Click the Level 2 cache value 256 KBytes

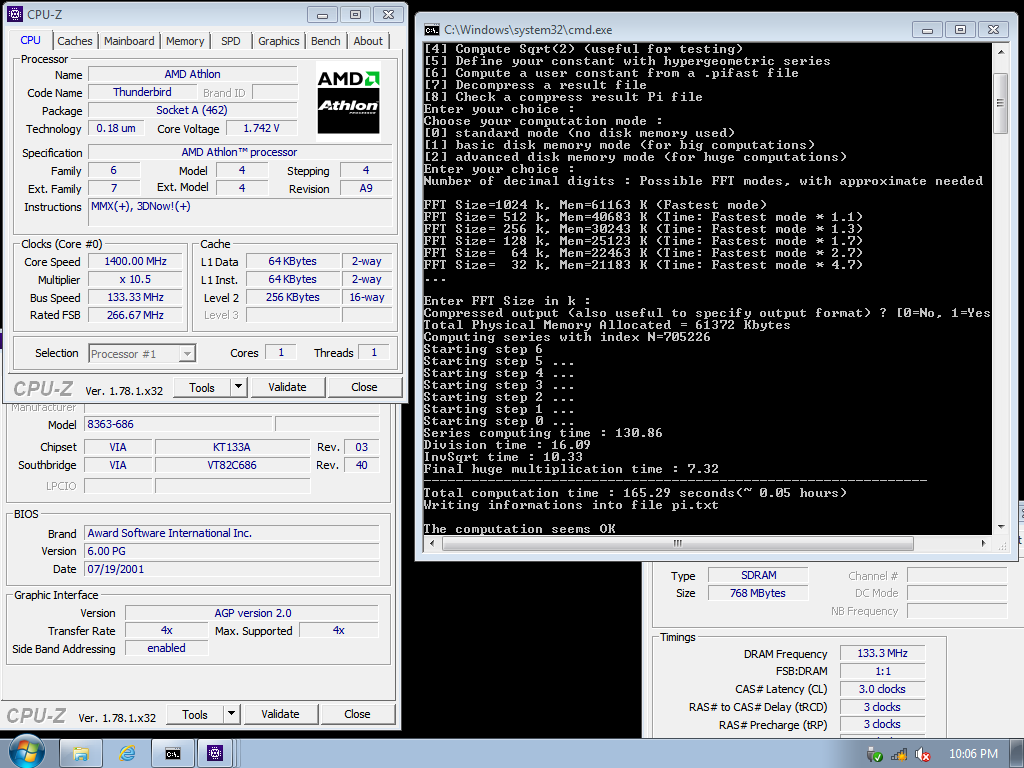tap(292, 297)
